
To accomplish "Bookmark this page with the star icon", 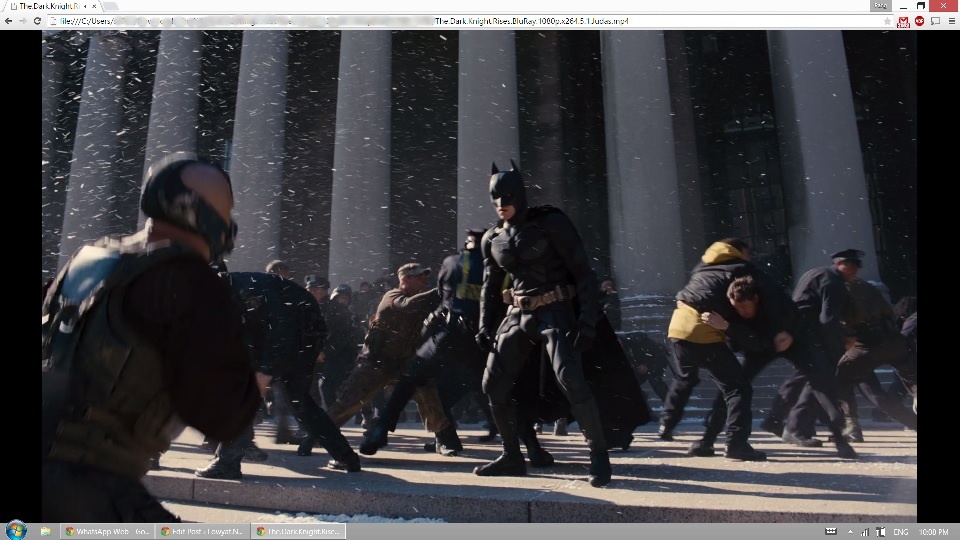I will point(887,21).
